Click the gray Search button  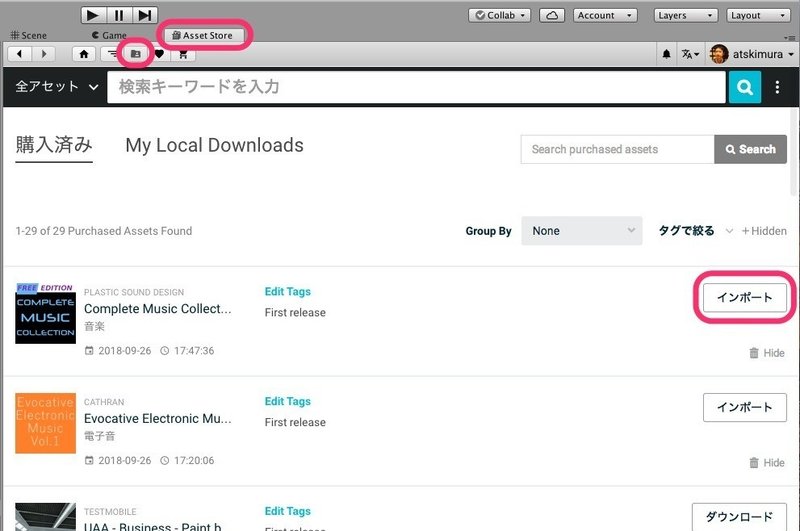(x=751, y=149)
